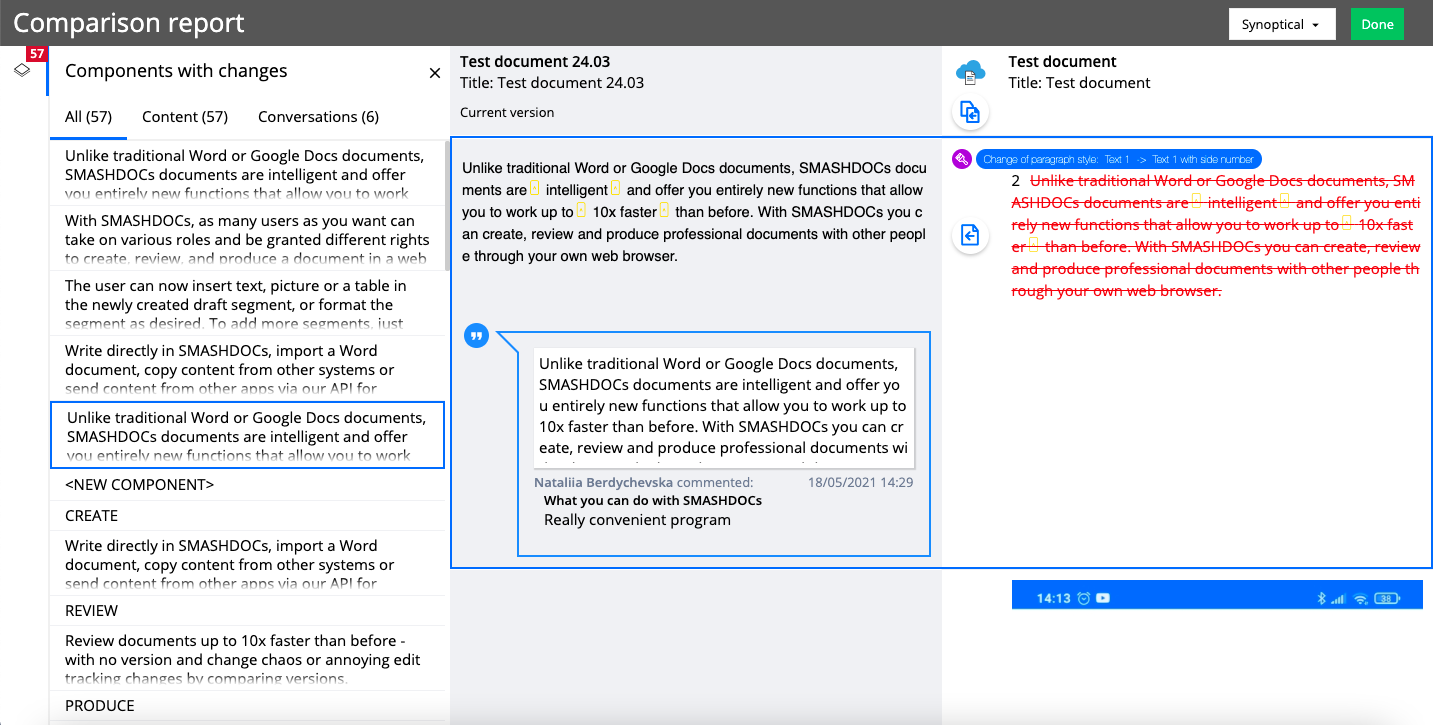The height and width of the screenshot is (725, 1433).
Task: Click the current version paragraph text
Action: tap(693, 212)
